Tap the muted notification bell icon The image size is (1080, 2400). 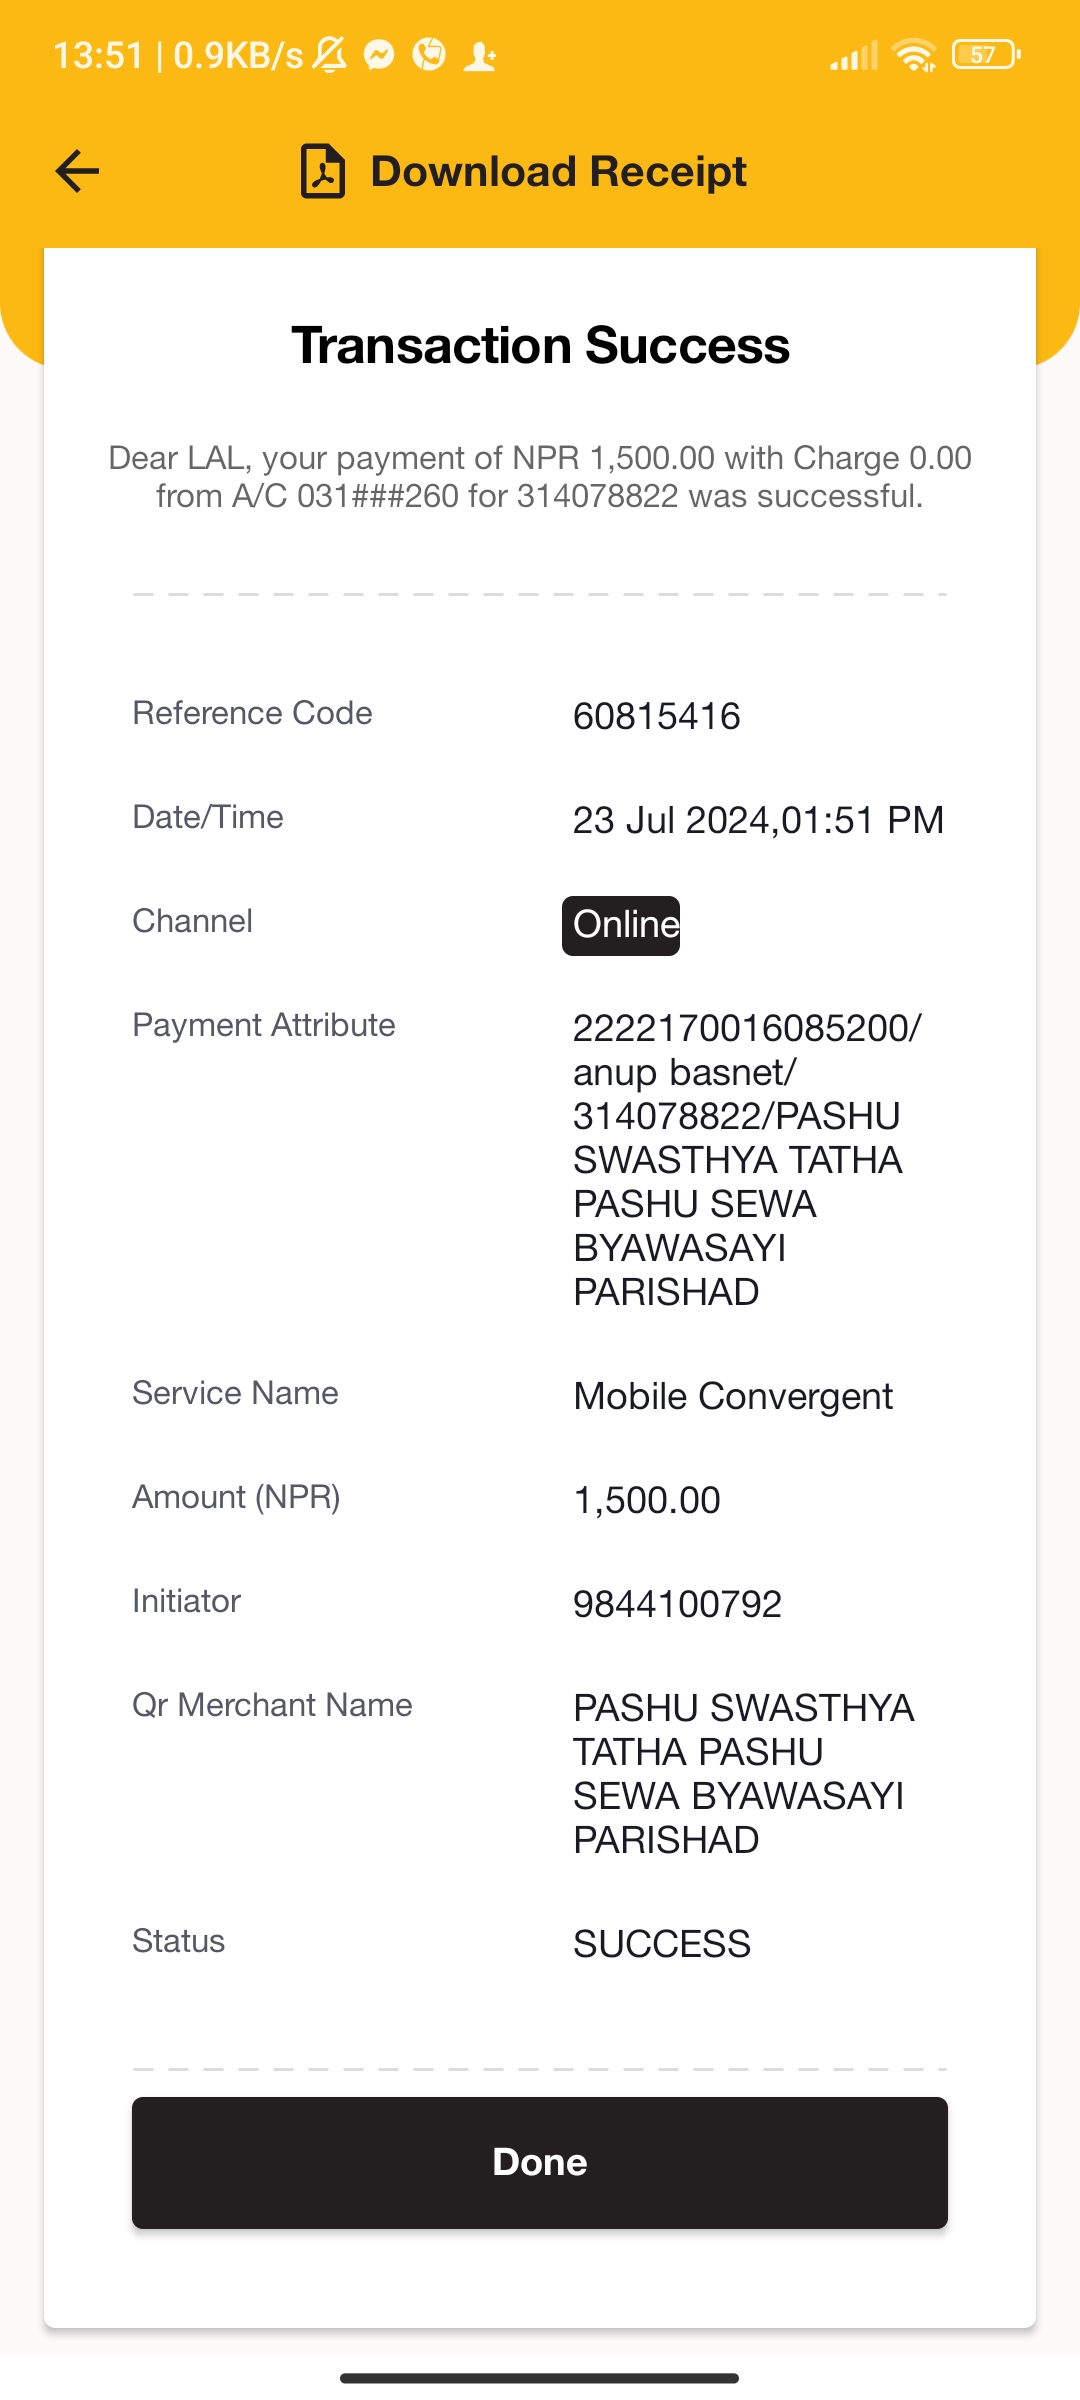pyautogui.click(x=330, y=54)
